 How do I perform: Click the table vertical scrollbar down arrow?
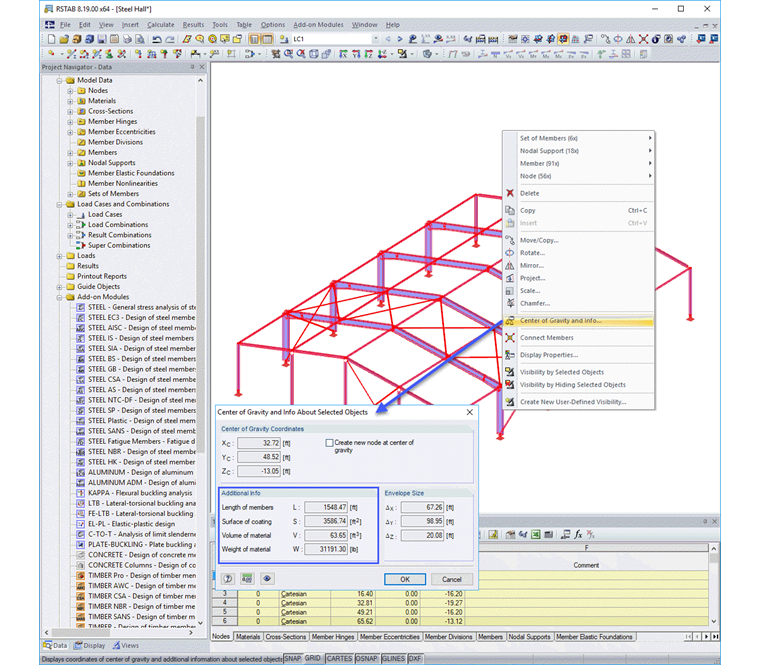click(713, 621)
